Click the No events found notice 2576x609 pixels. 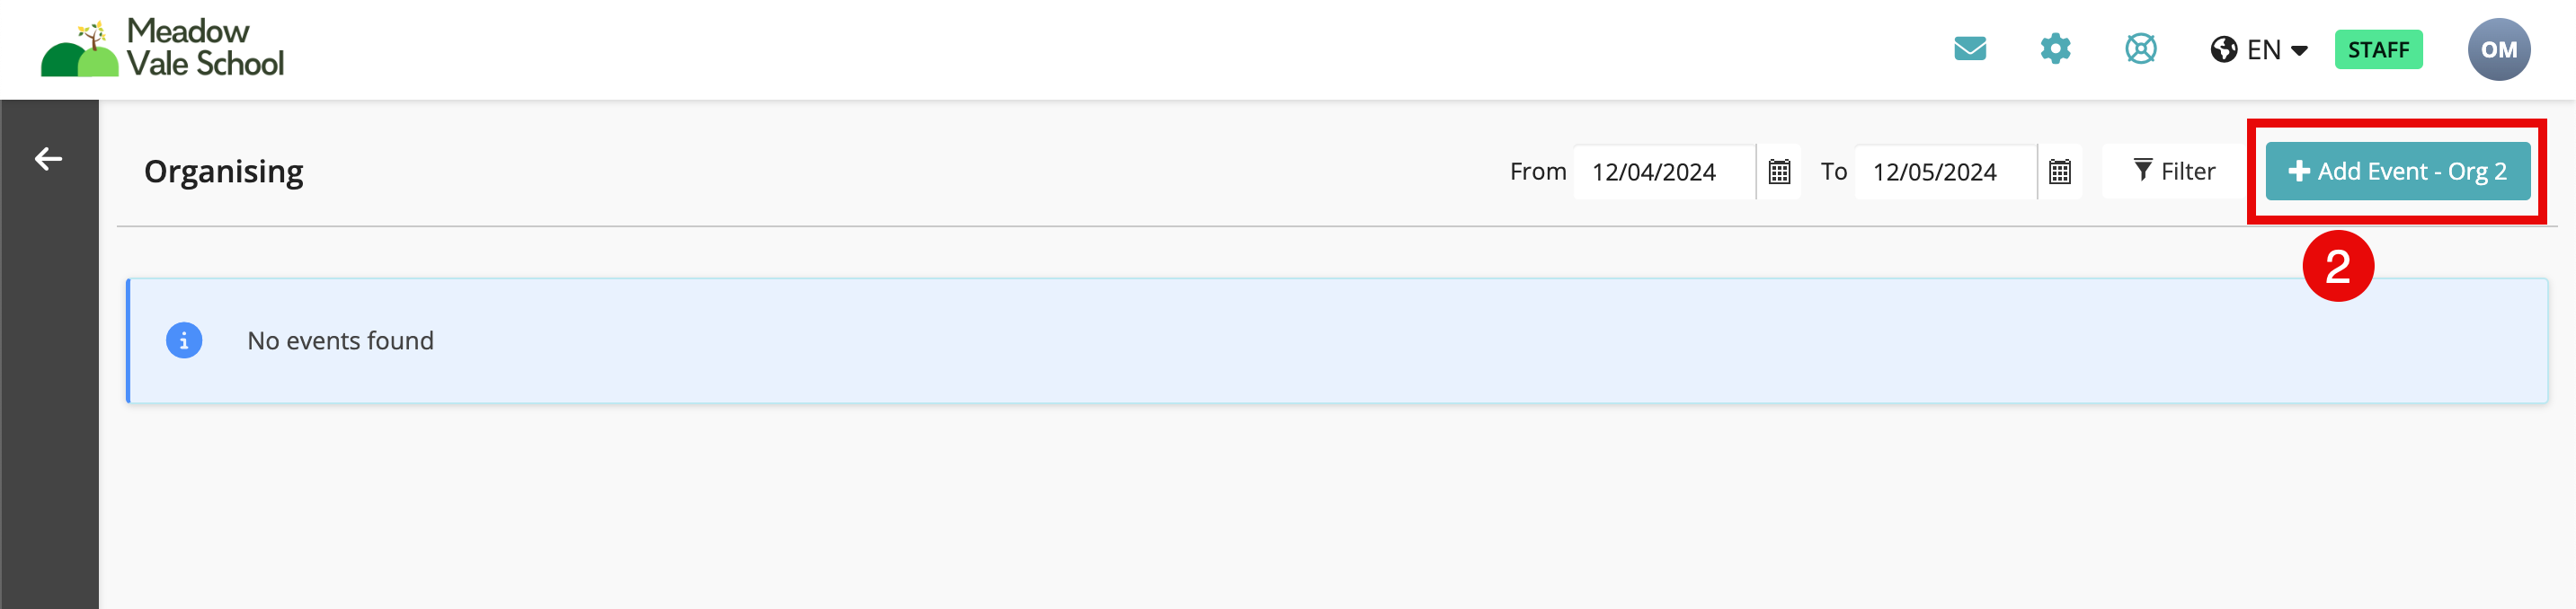coord(1336,340)
